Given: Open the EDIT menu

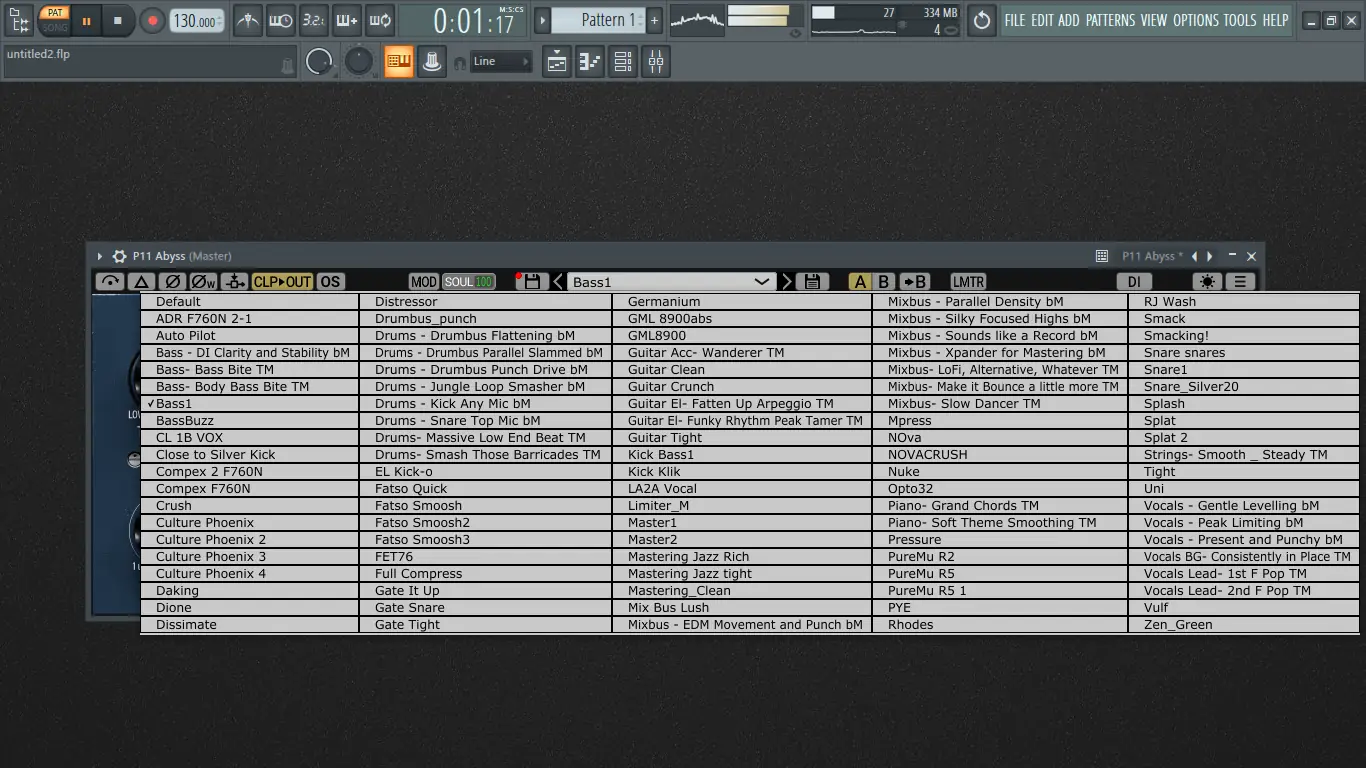Looking at the screenshot, I should (1042, 20).
